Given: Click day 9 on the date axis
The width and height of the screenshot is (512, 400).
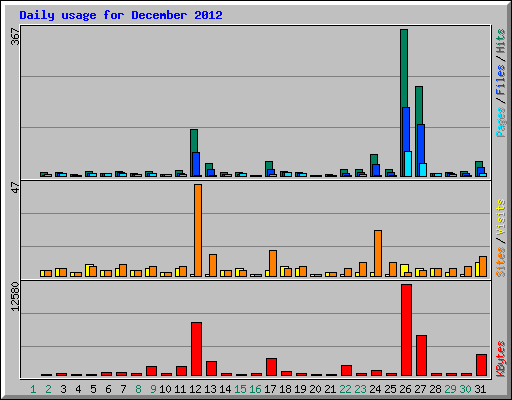Looking at the screenshot, I should pos(153,389).
